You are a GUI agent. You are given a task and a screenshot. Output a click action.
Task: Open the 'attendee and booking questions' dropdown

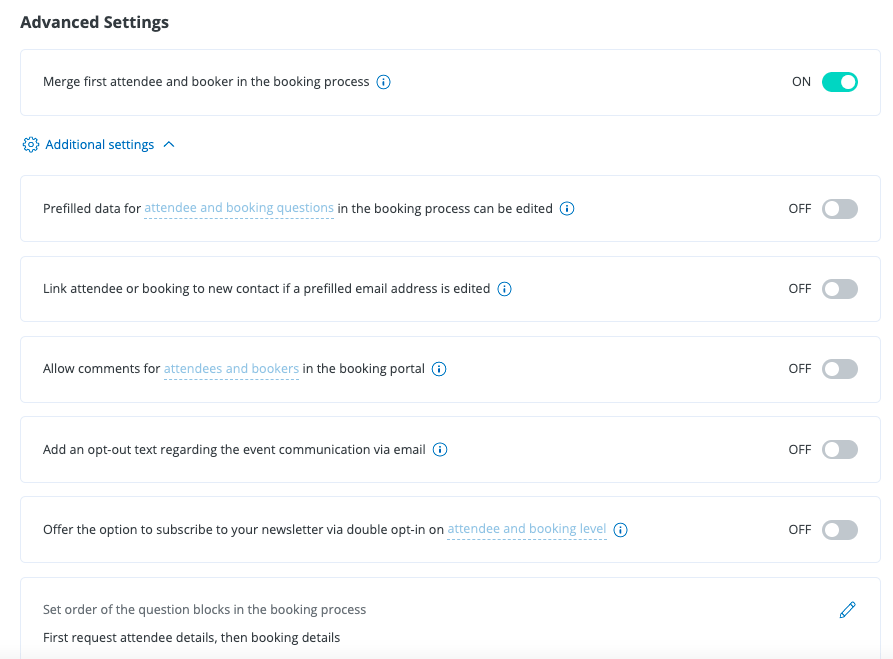239,209
